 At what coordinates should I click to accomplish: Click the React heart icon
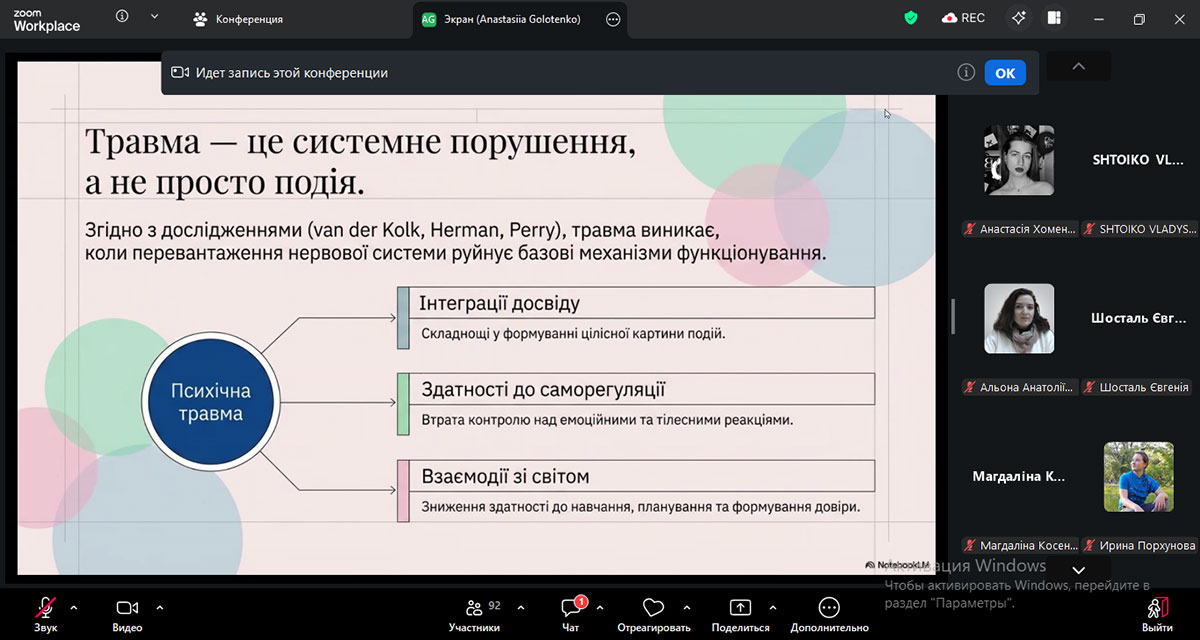point(653,608)
